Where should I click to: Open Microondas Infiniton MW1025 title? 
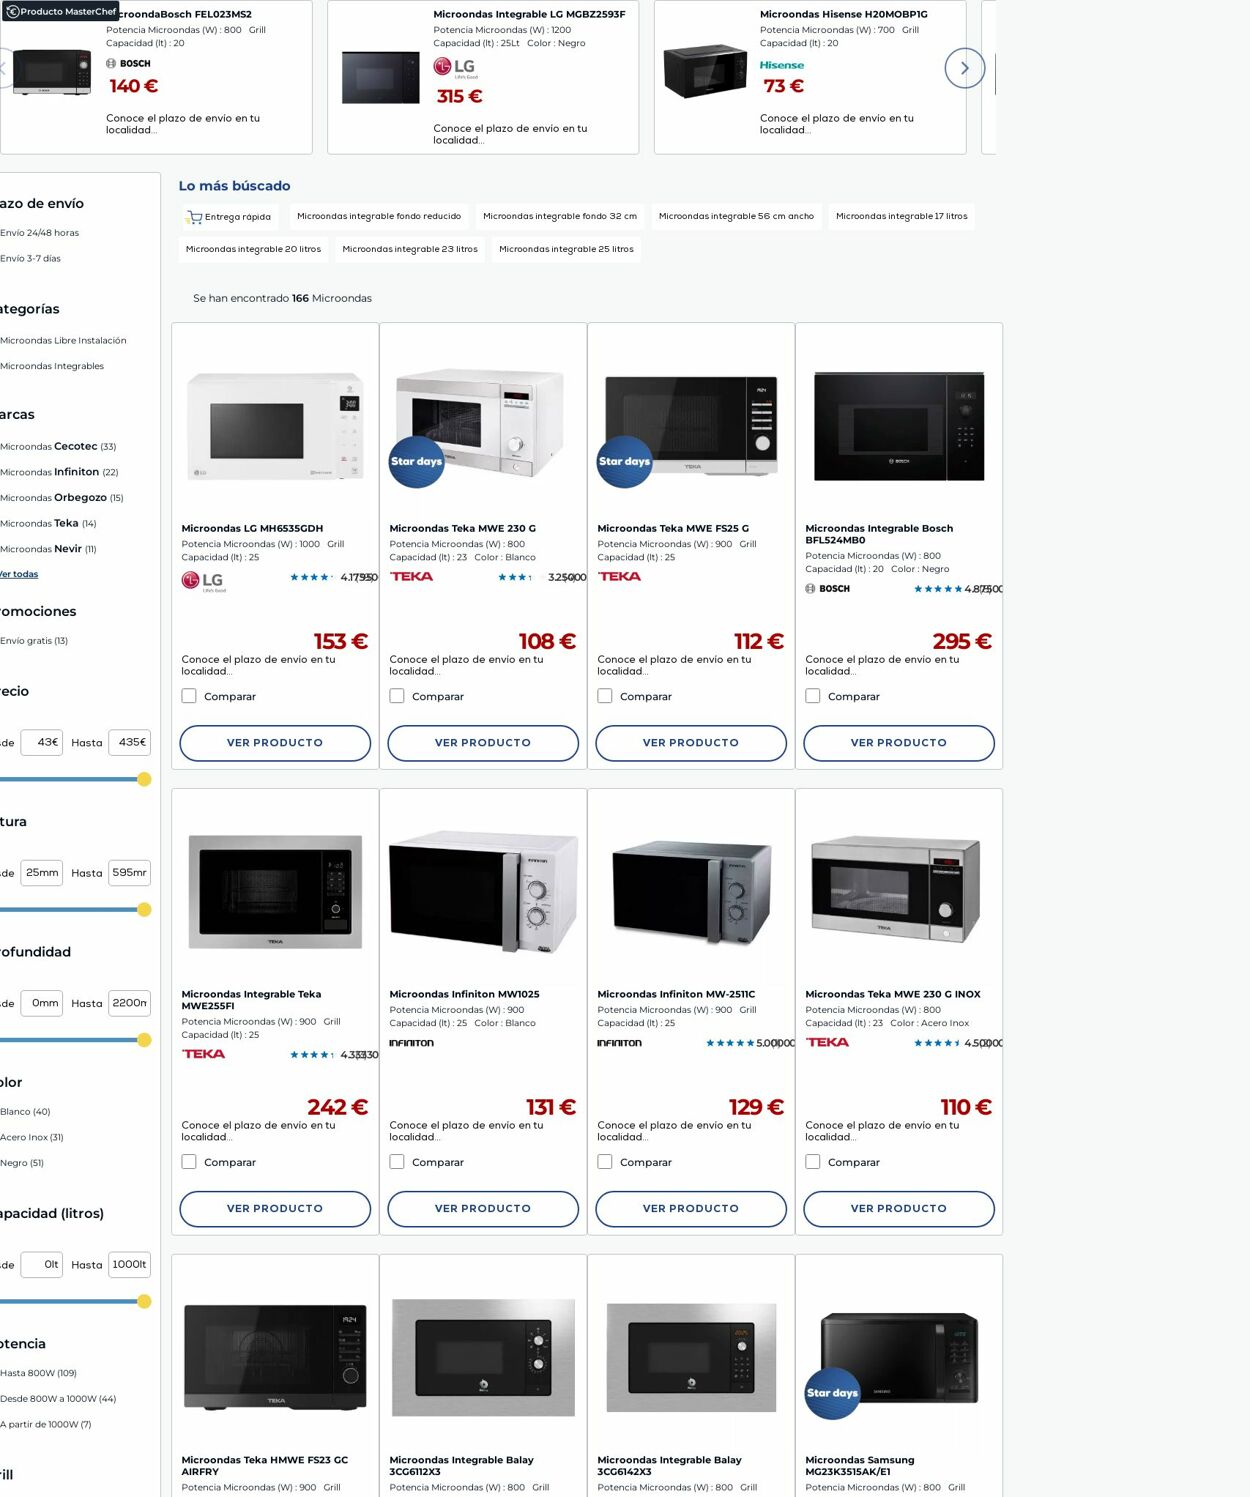pyautogui.click(x=464, y=995)
